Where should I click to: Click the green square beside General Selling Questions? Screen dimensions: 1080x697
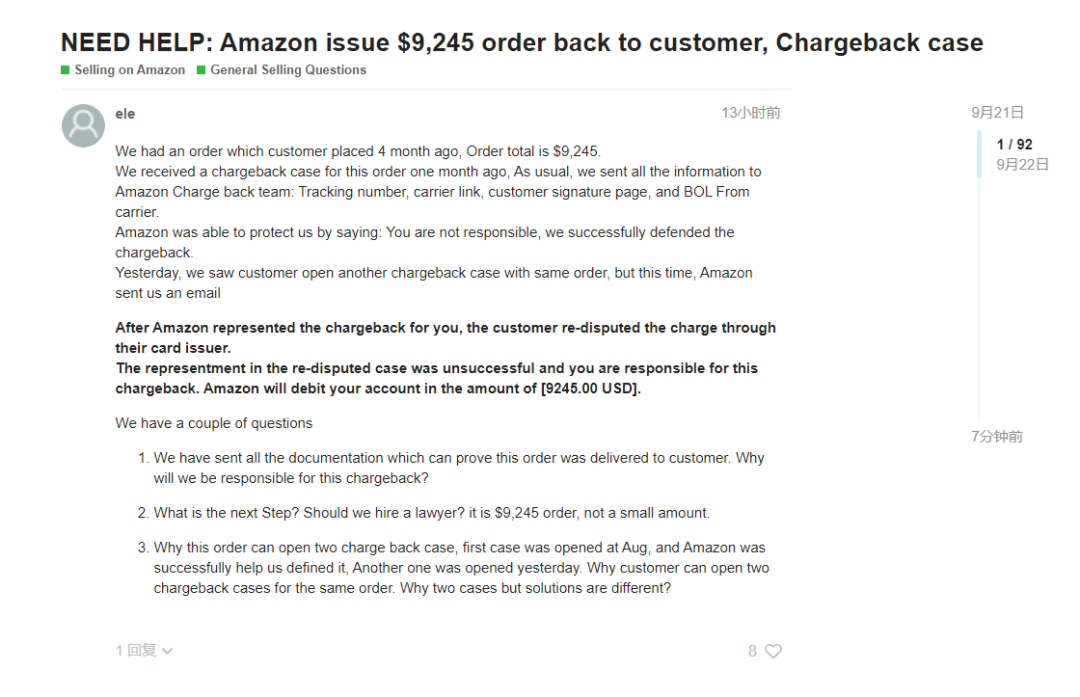click(201, 70)
